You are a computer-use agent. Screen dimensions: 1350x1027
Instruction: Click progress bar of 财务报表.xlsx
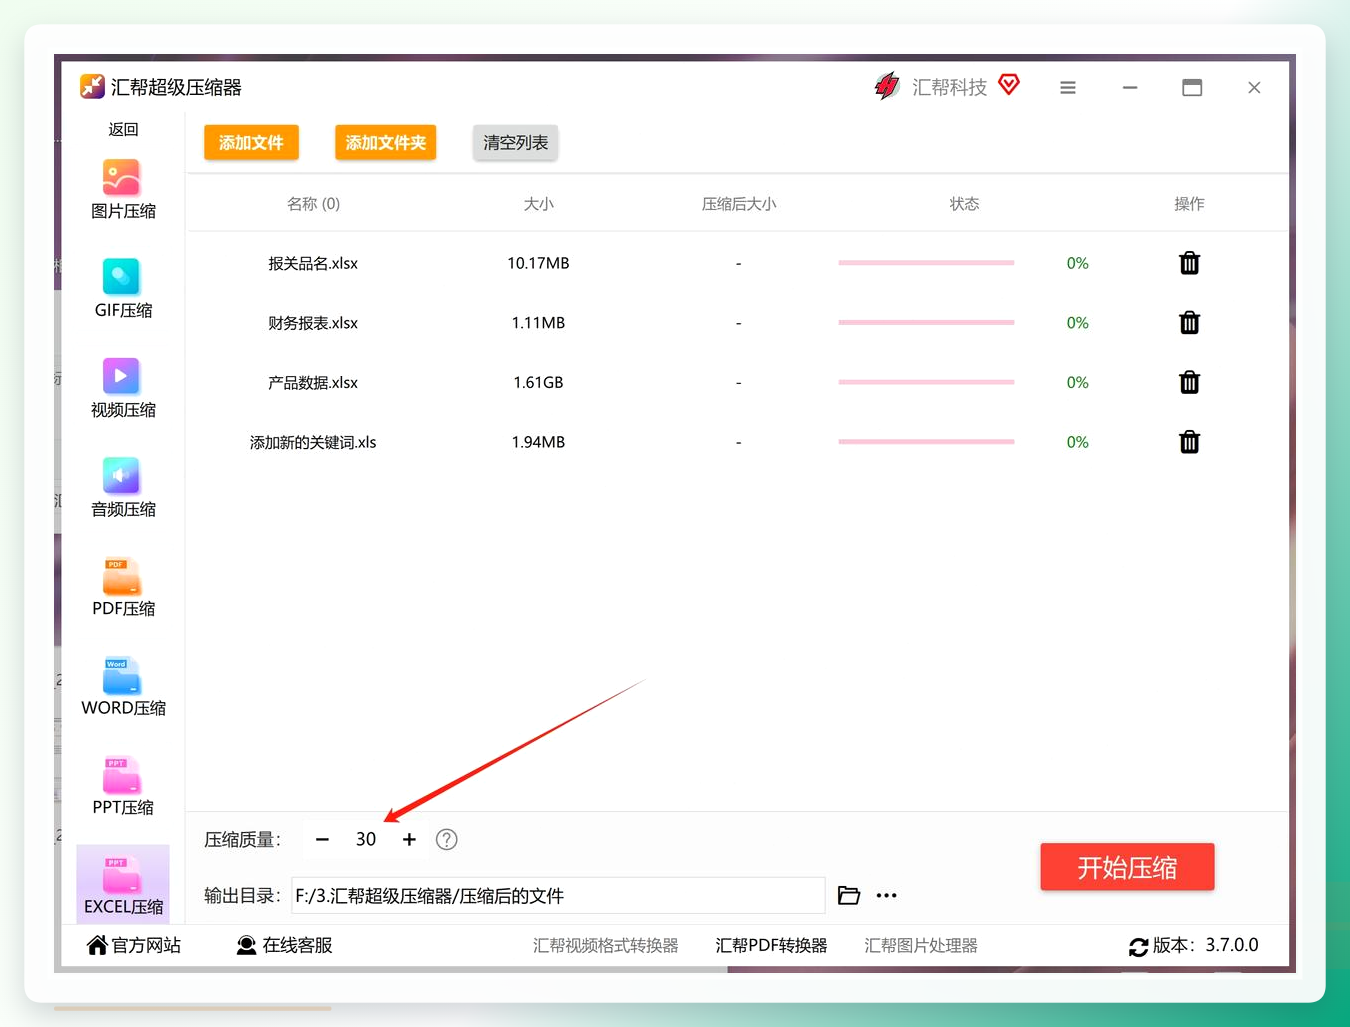tap(926, 323)
